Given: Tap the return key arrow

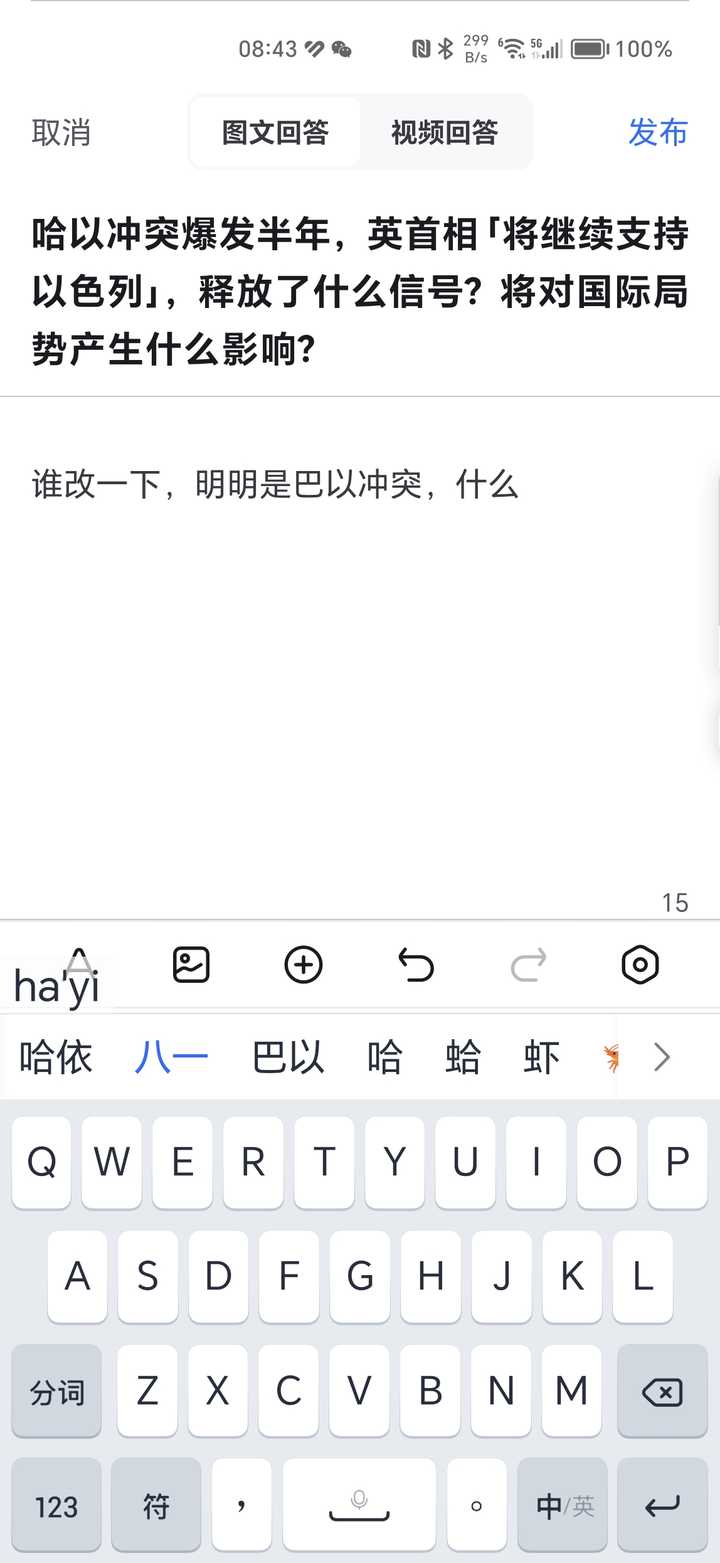Looking at the screenshot, I should click(x=662, y=1505).
